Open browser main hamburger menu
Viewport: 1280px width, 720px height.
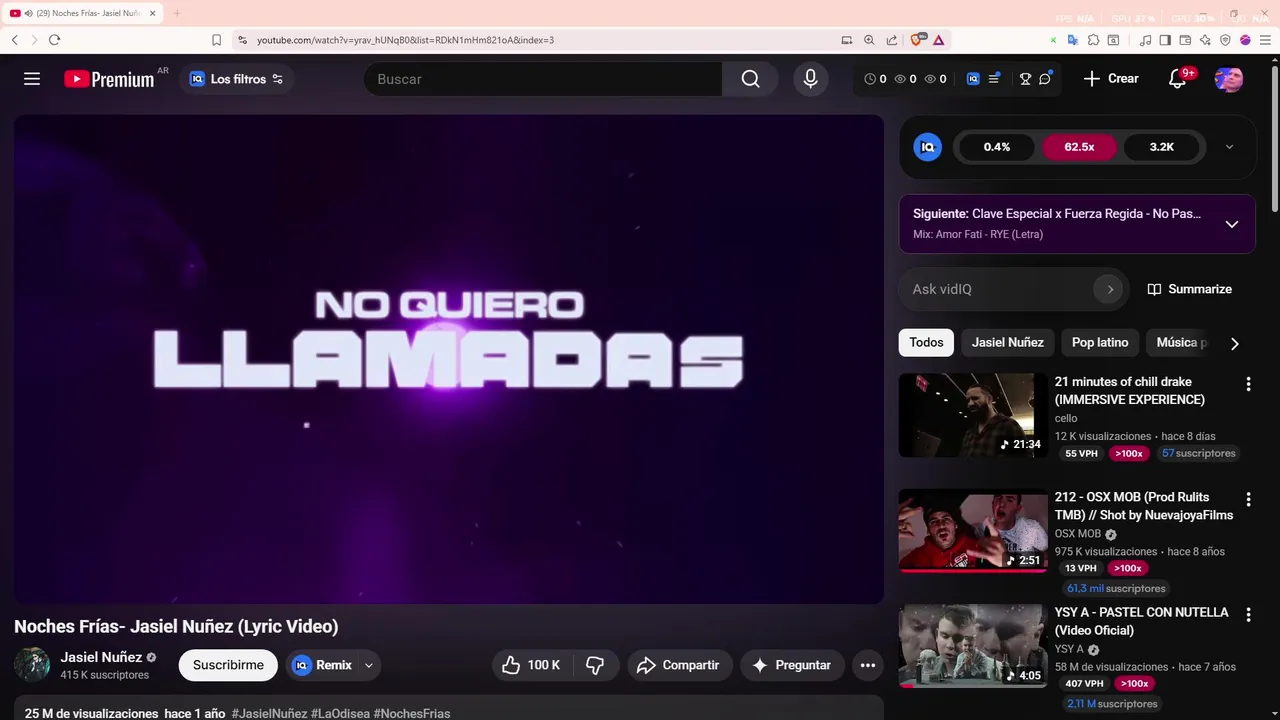coord(1265,40)
